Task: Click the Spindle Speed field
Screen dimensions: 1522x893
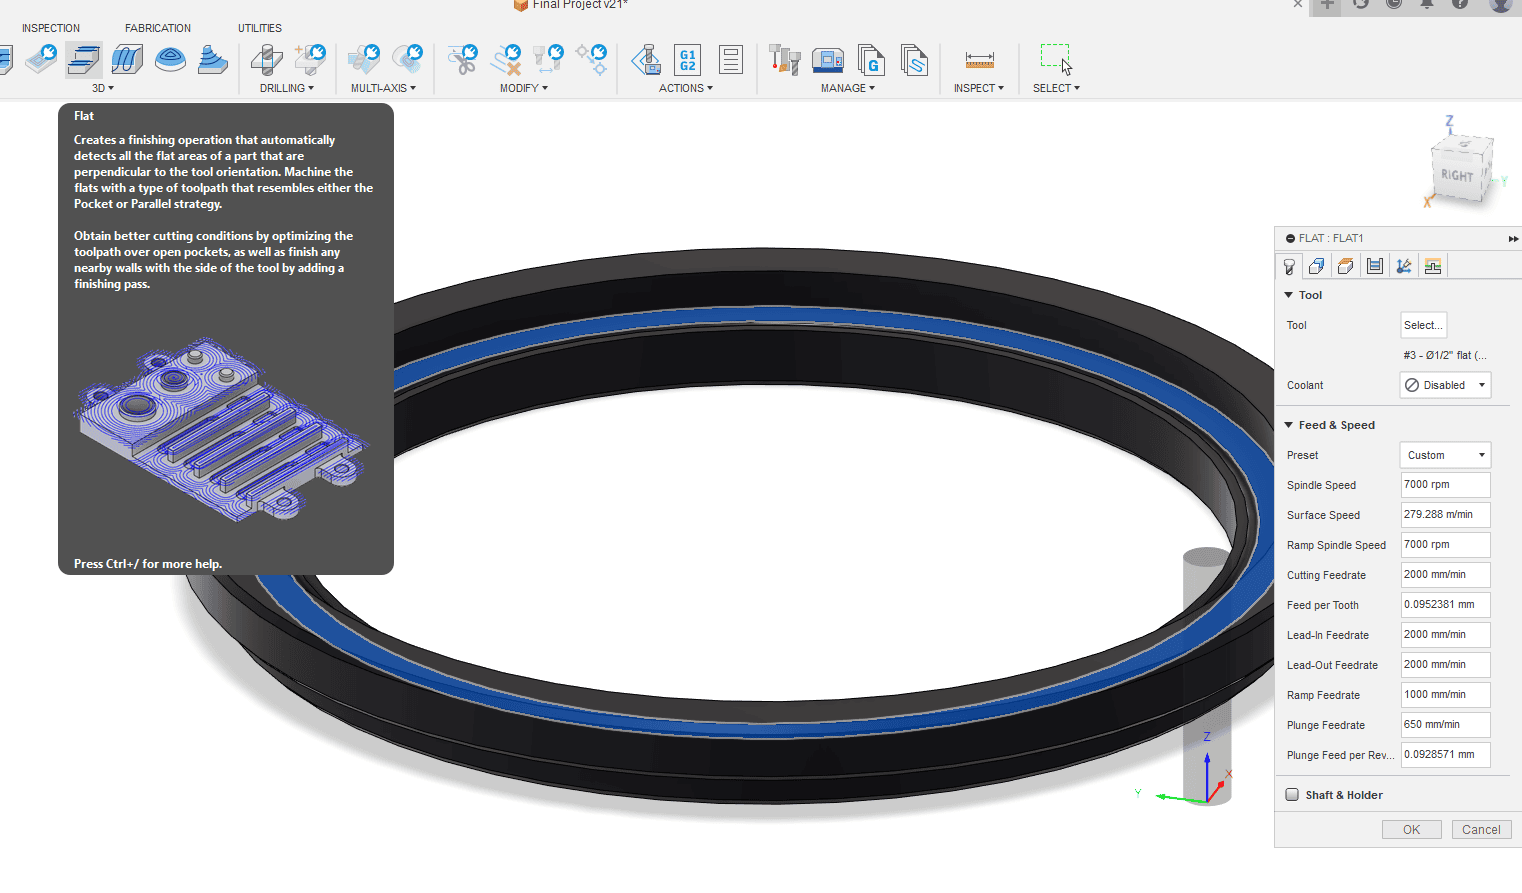Action: coord(1445,485)
